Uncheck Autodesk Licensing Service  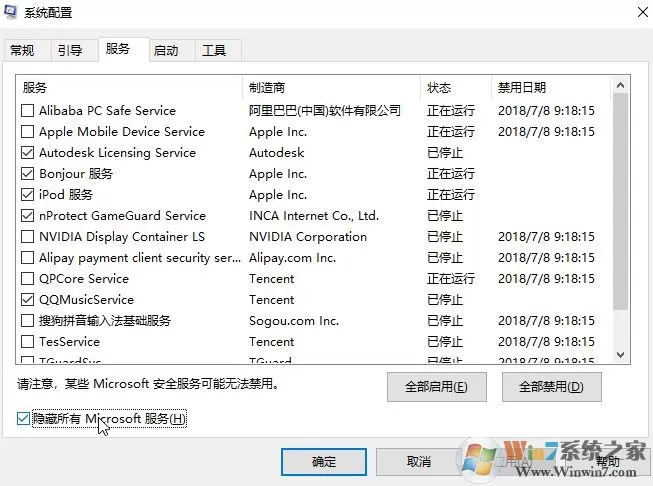coord(27,152)
